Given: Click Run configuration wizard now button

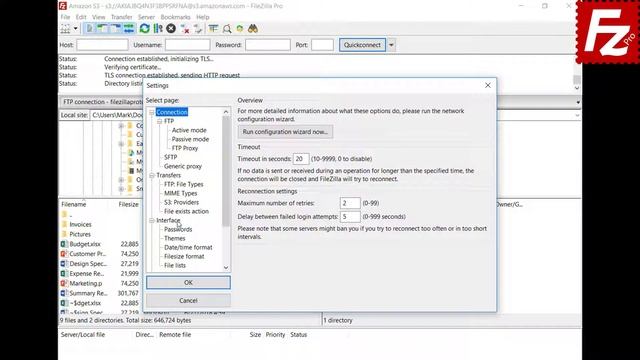Looking at the screenshot, I should tap(285, 132).
